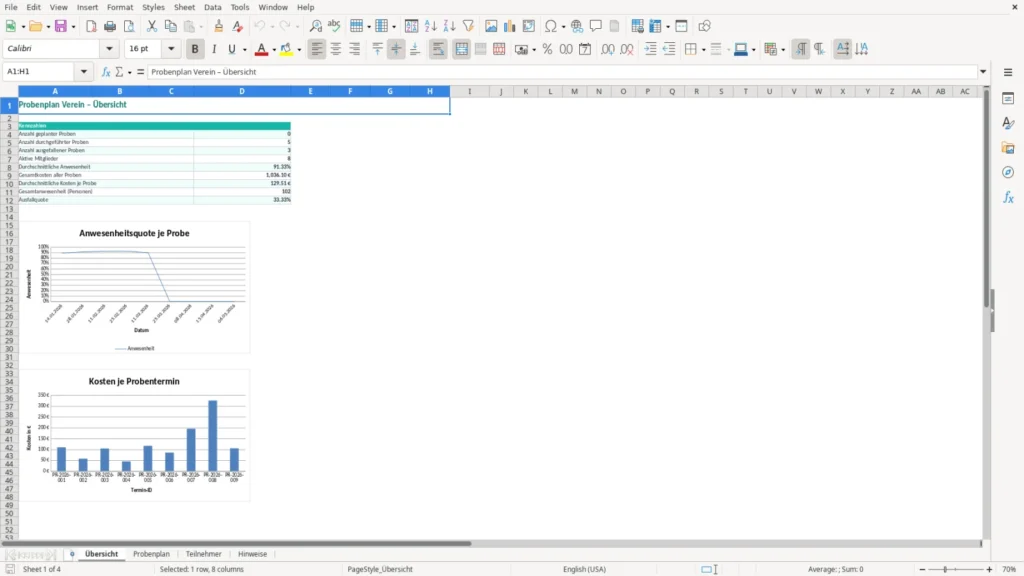
Task: Click the zoom in plus button
Action: coord(989,569)
